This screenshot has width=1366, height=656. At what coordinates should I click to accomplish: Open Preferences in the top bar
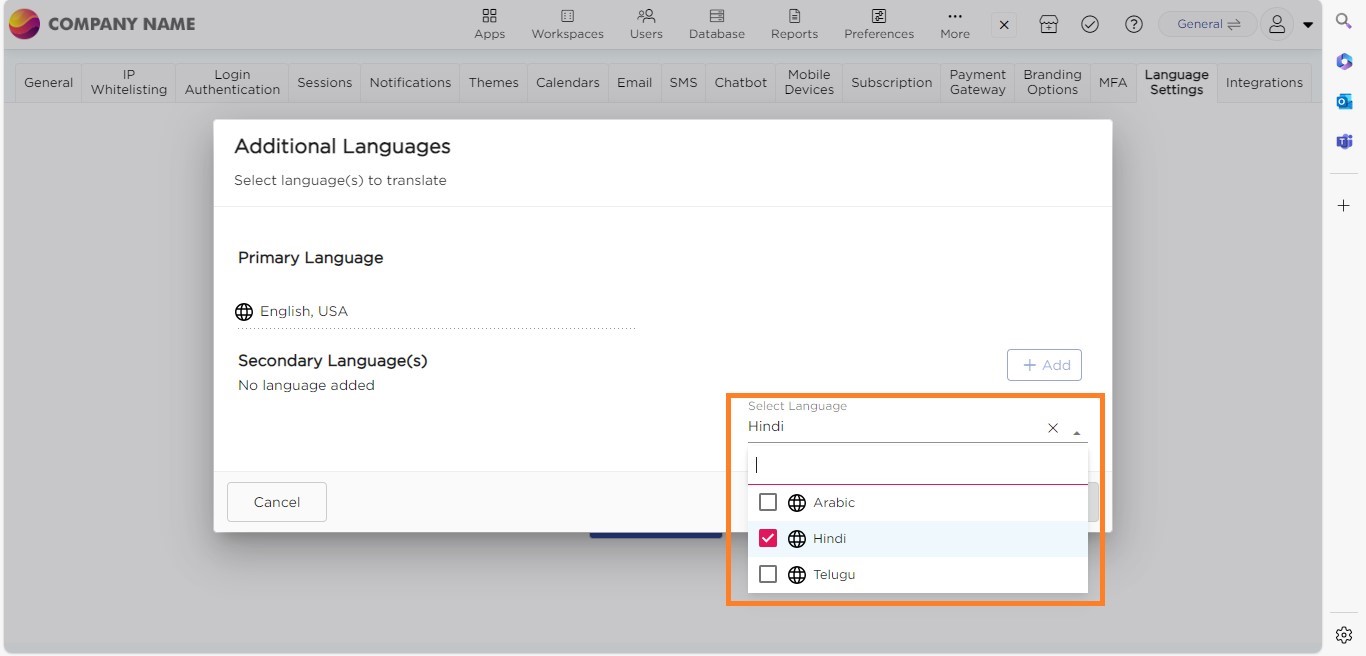pos(879,24)
